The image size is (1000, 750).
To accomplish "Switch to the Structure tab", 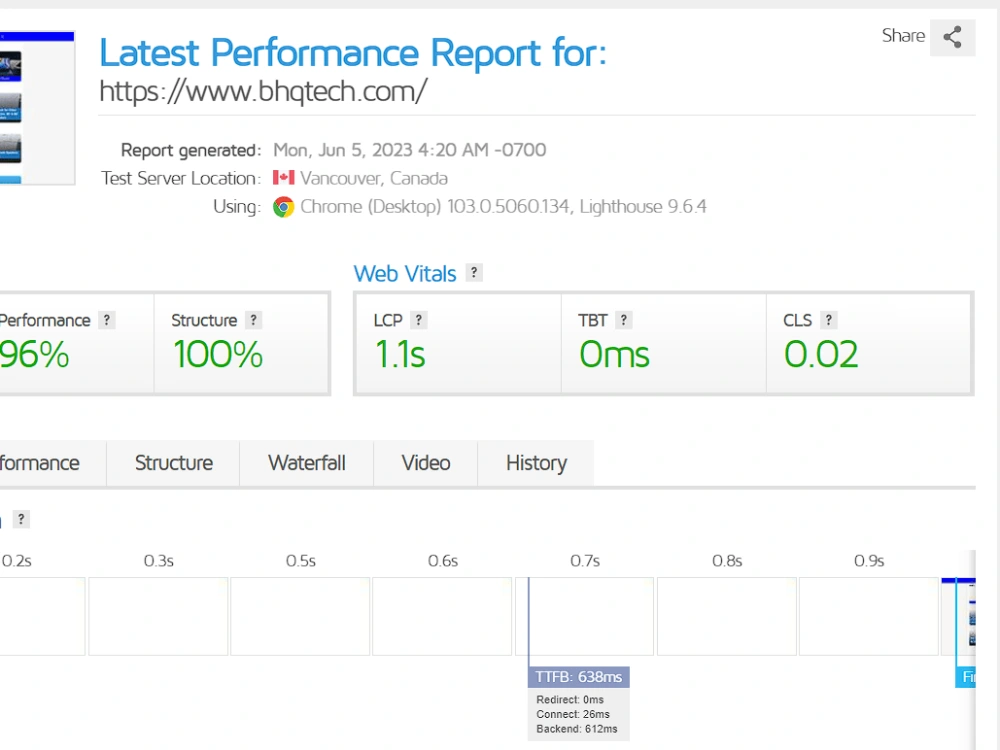I will coord(173,463).
